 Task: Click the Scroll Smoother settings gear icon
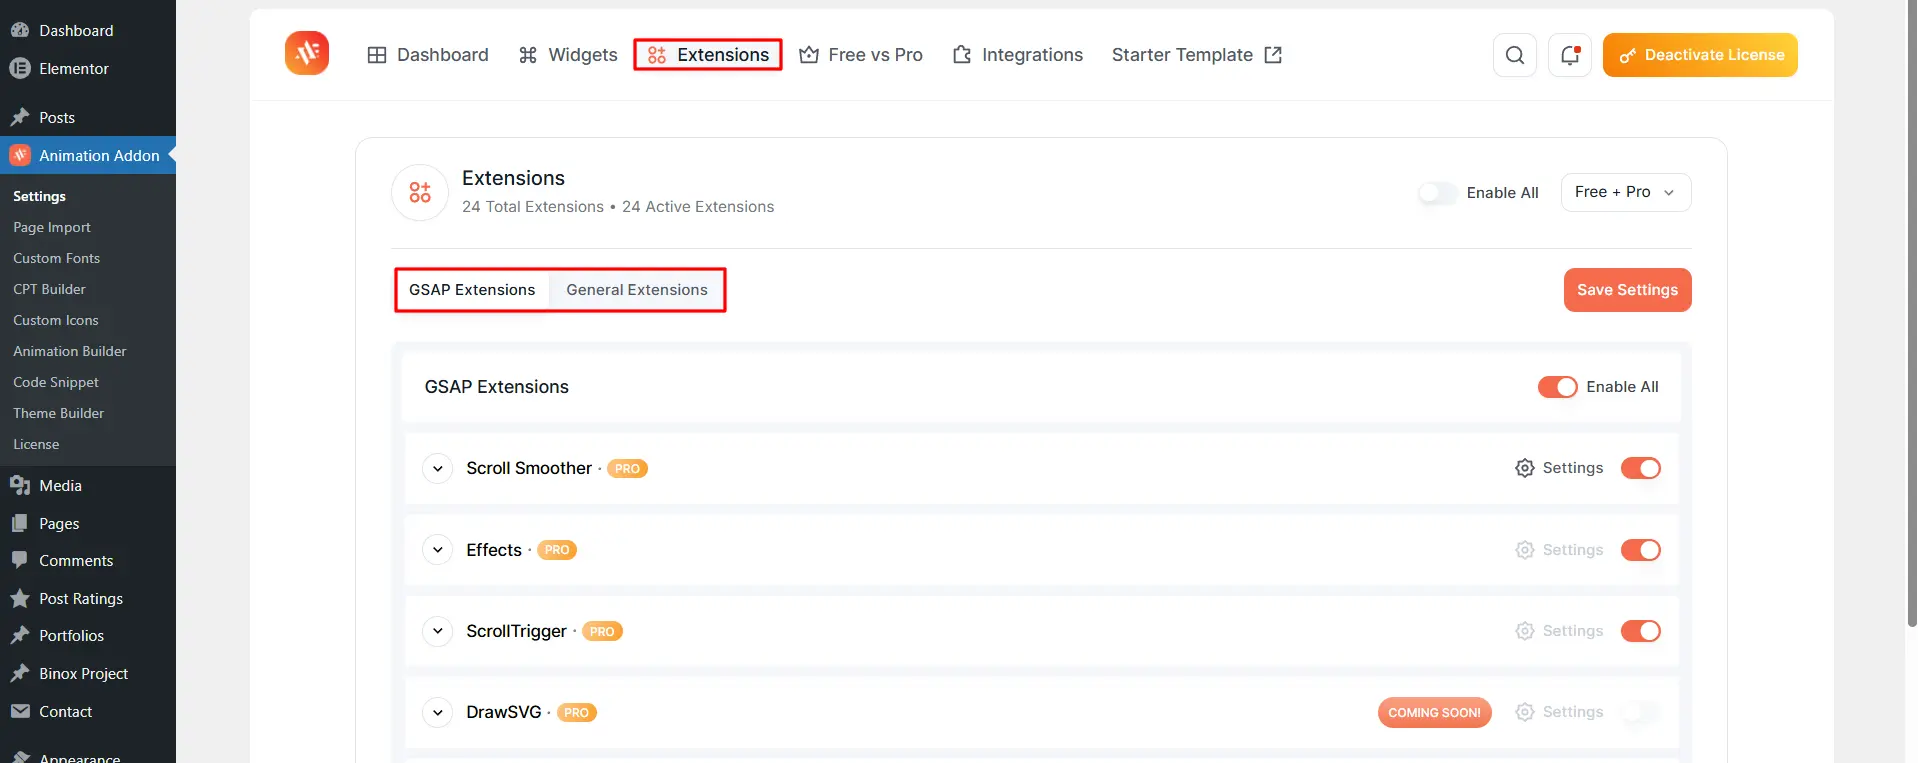pos(1525,468)
